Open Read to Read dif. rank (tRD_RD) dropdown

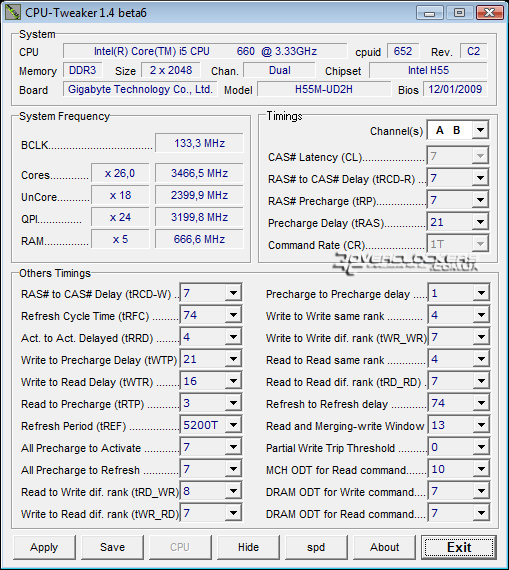pos(481,381)
